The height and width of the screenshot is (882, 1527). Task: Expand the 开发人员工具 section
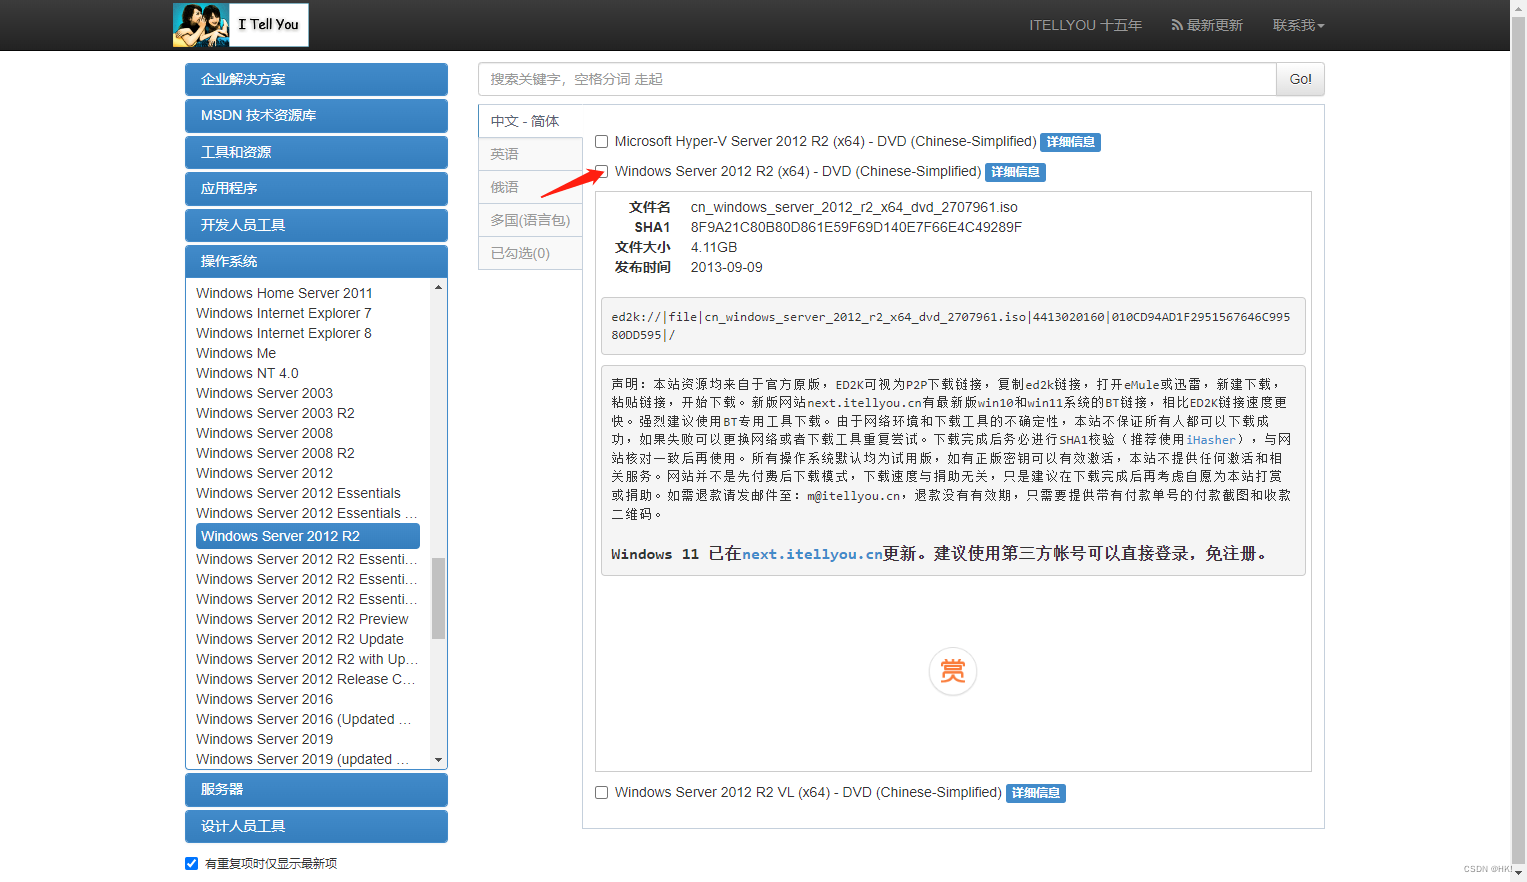point(316,225)
